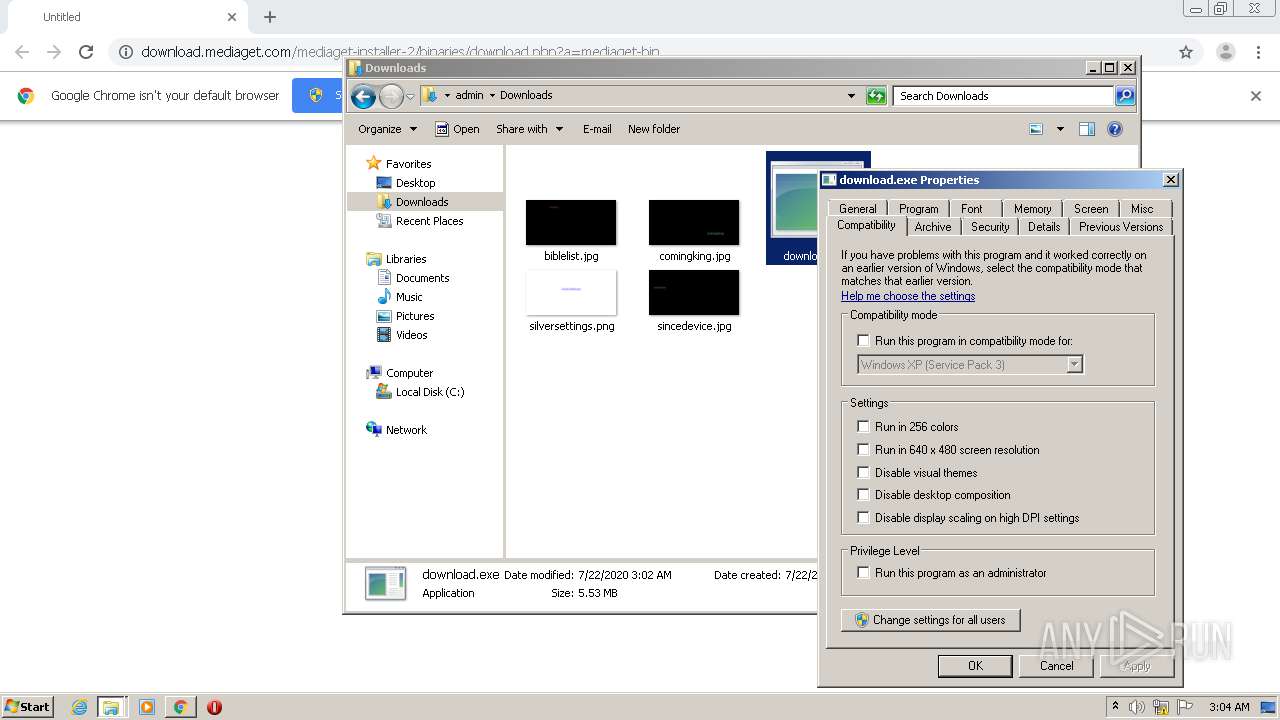This screenshot has width=1280, height=720.
Task: Switch to the Previous Versions tab
Action: click(1121, 227)
